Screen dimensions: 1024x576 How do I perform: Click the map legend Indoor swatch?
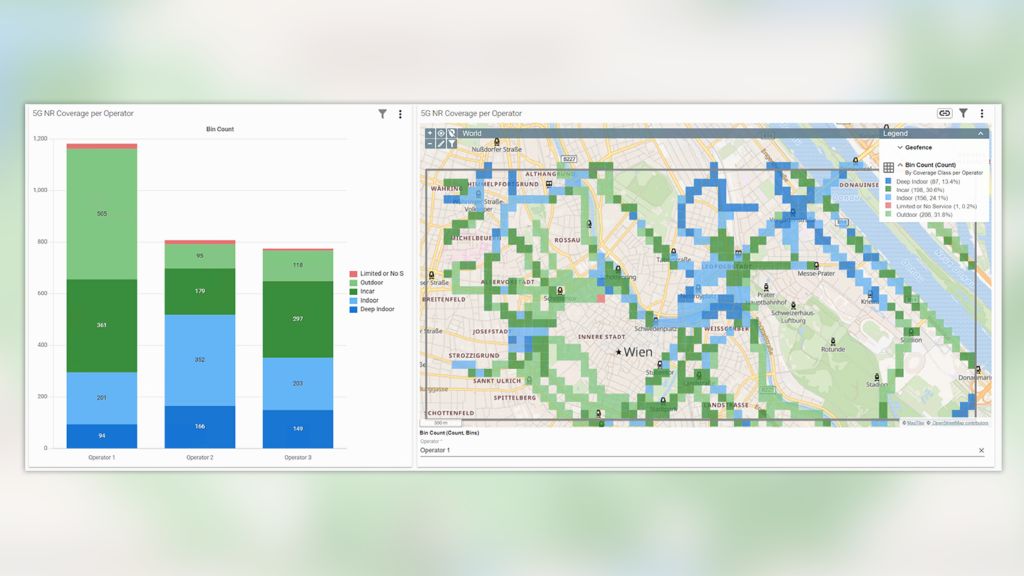(x=888, y=197)
